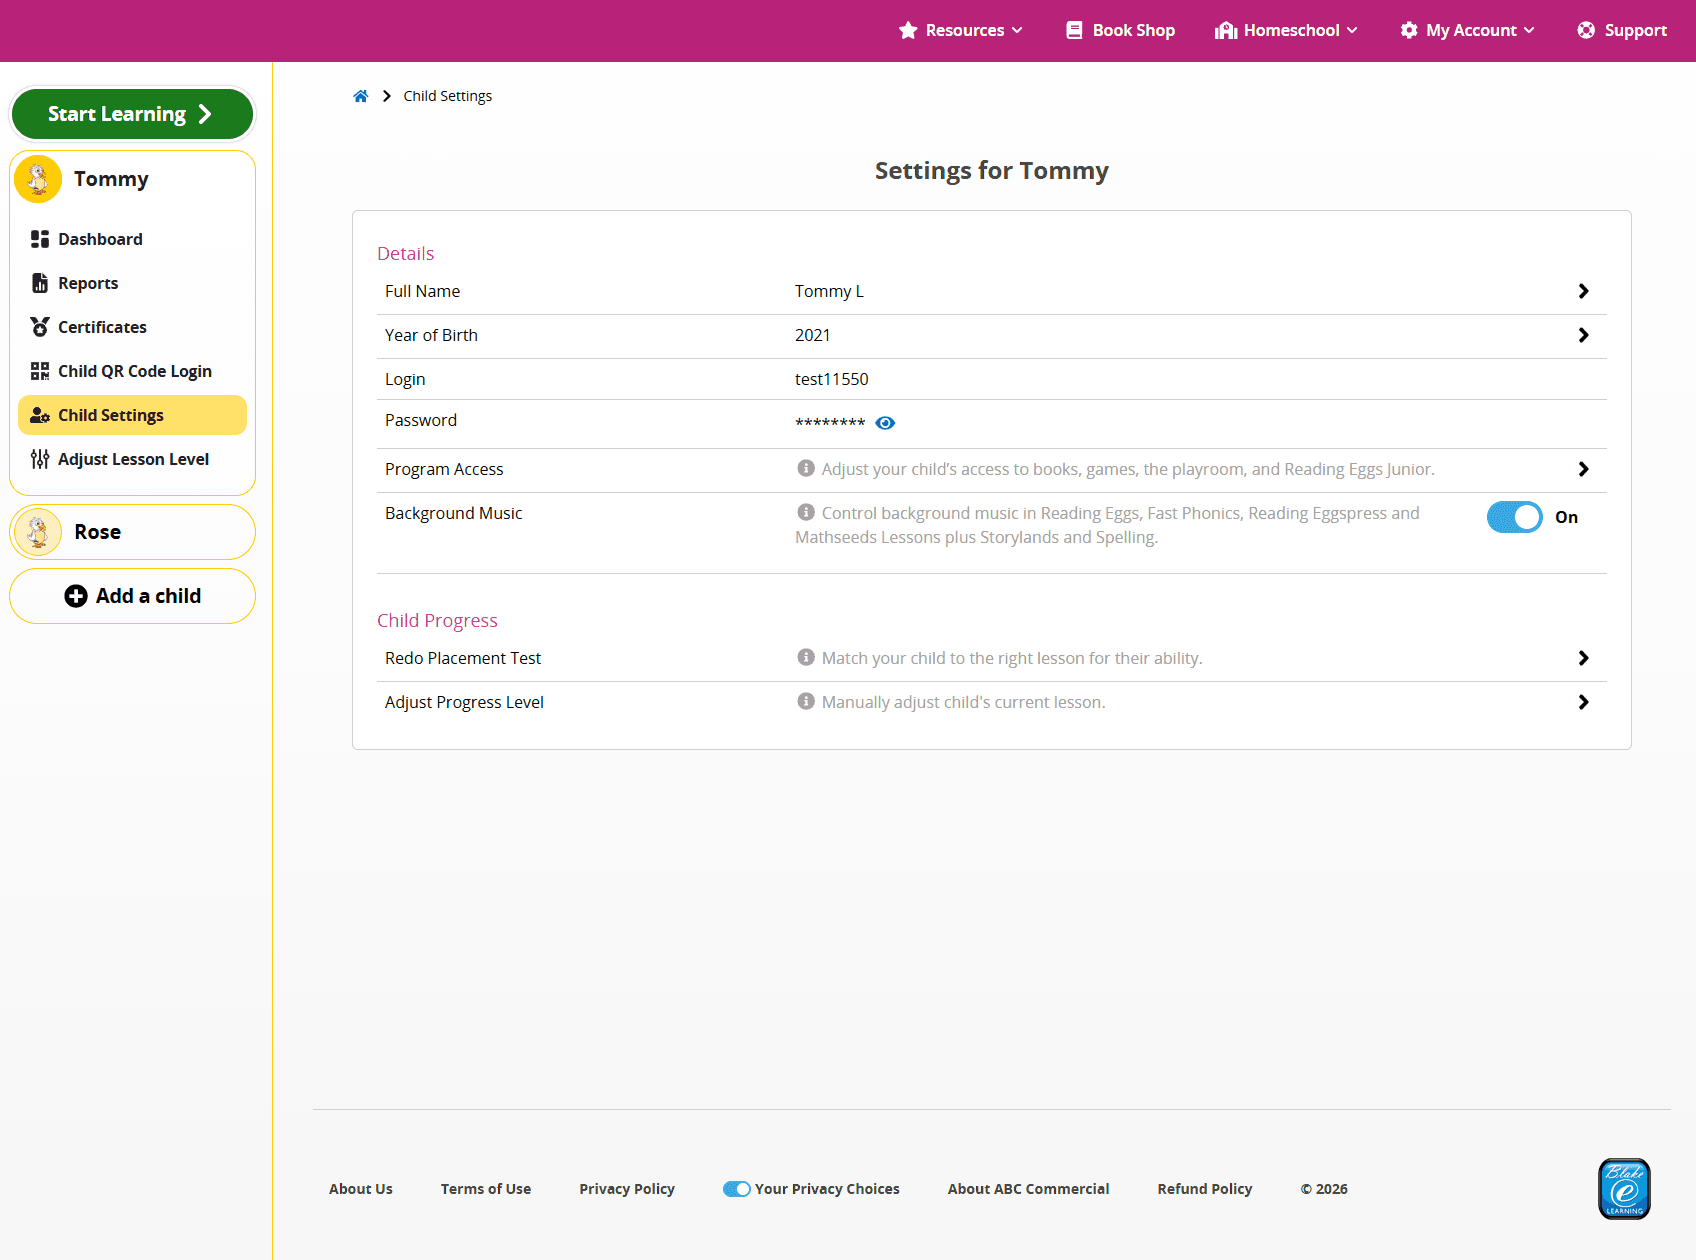Click the Start Learning button

[132, 114]
